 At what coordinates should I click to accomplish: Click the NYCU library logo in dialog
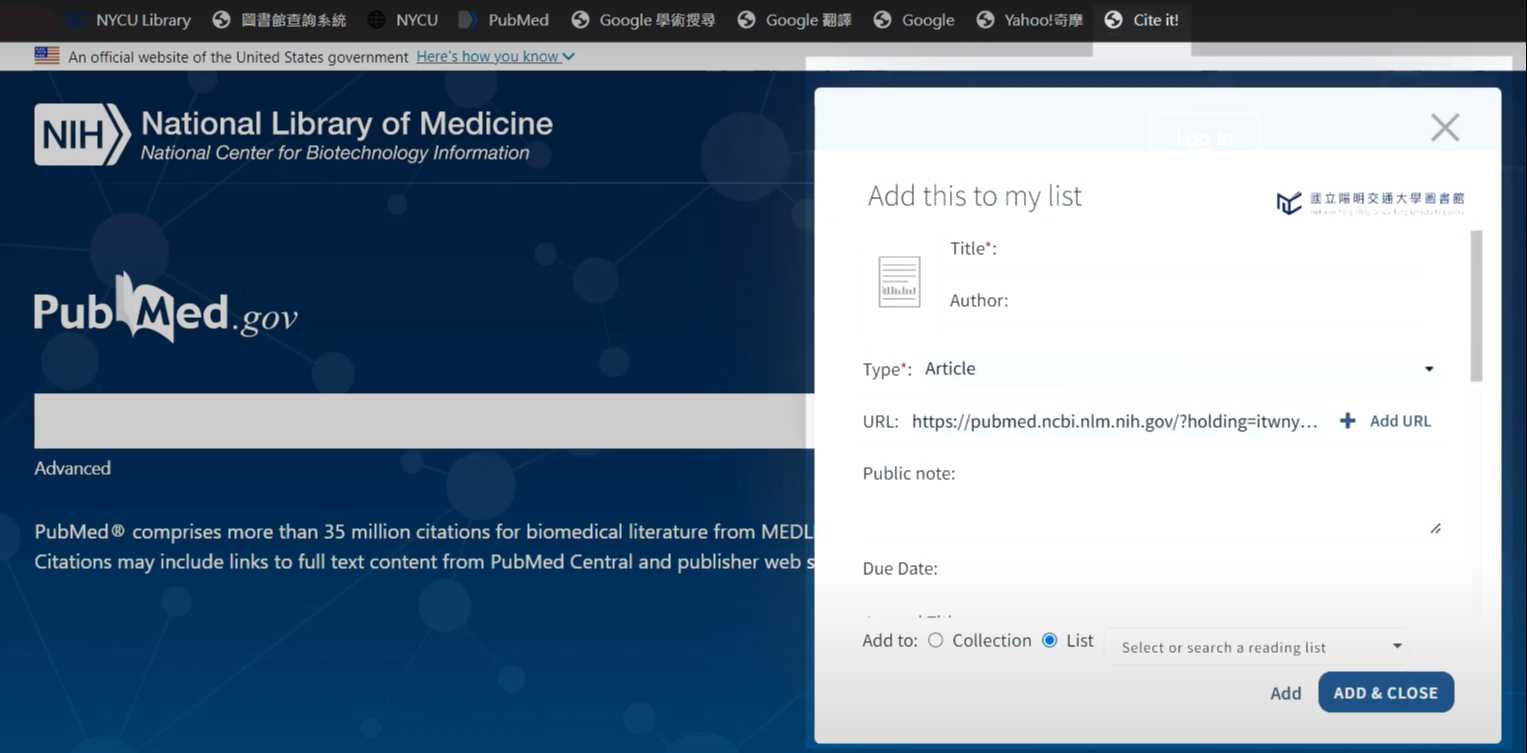coord(1370,202)
